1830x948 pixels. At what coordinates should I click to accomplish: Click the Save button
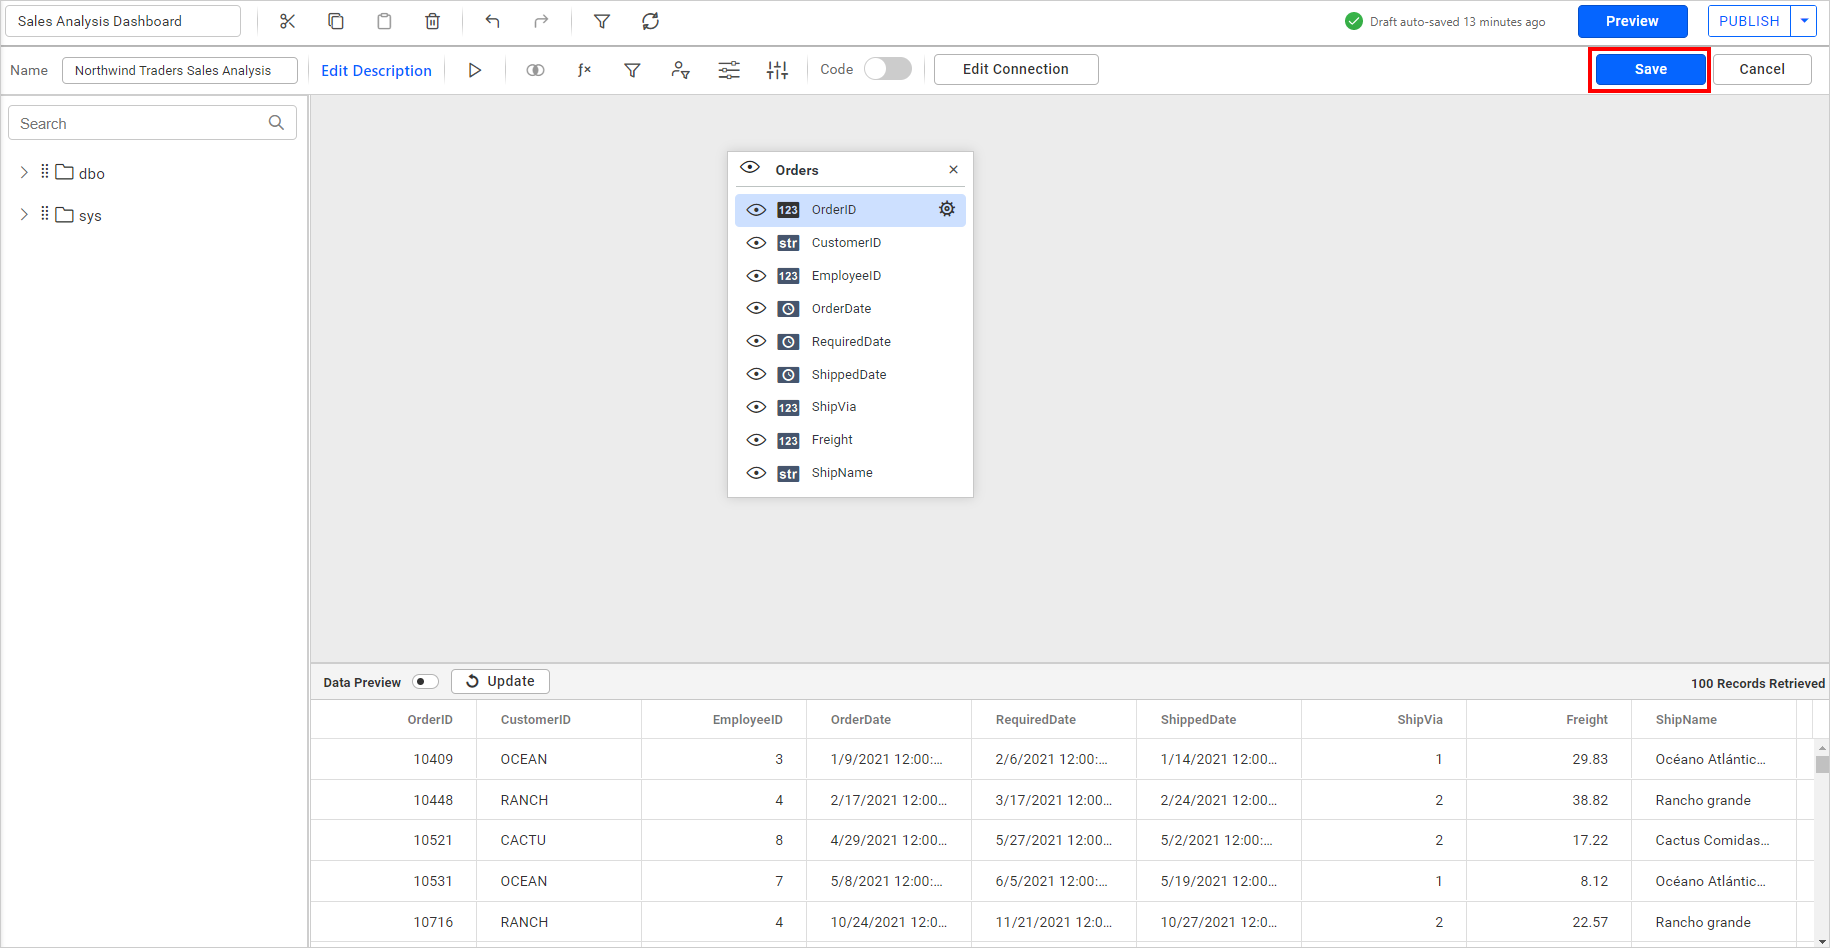click(x=1650, y=69)
